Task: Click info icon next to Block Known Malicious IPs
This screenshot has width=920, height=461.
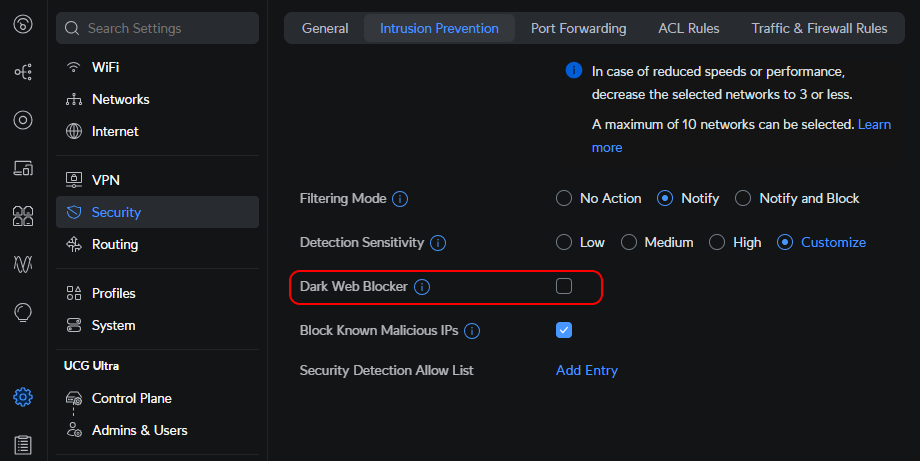Action: tap(472, 331)
